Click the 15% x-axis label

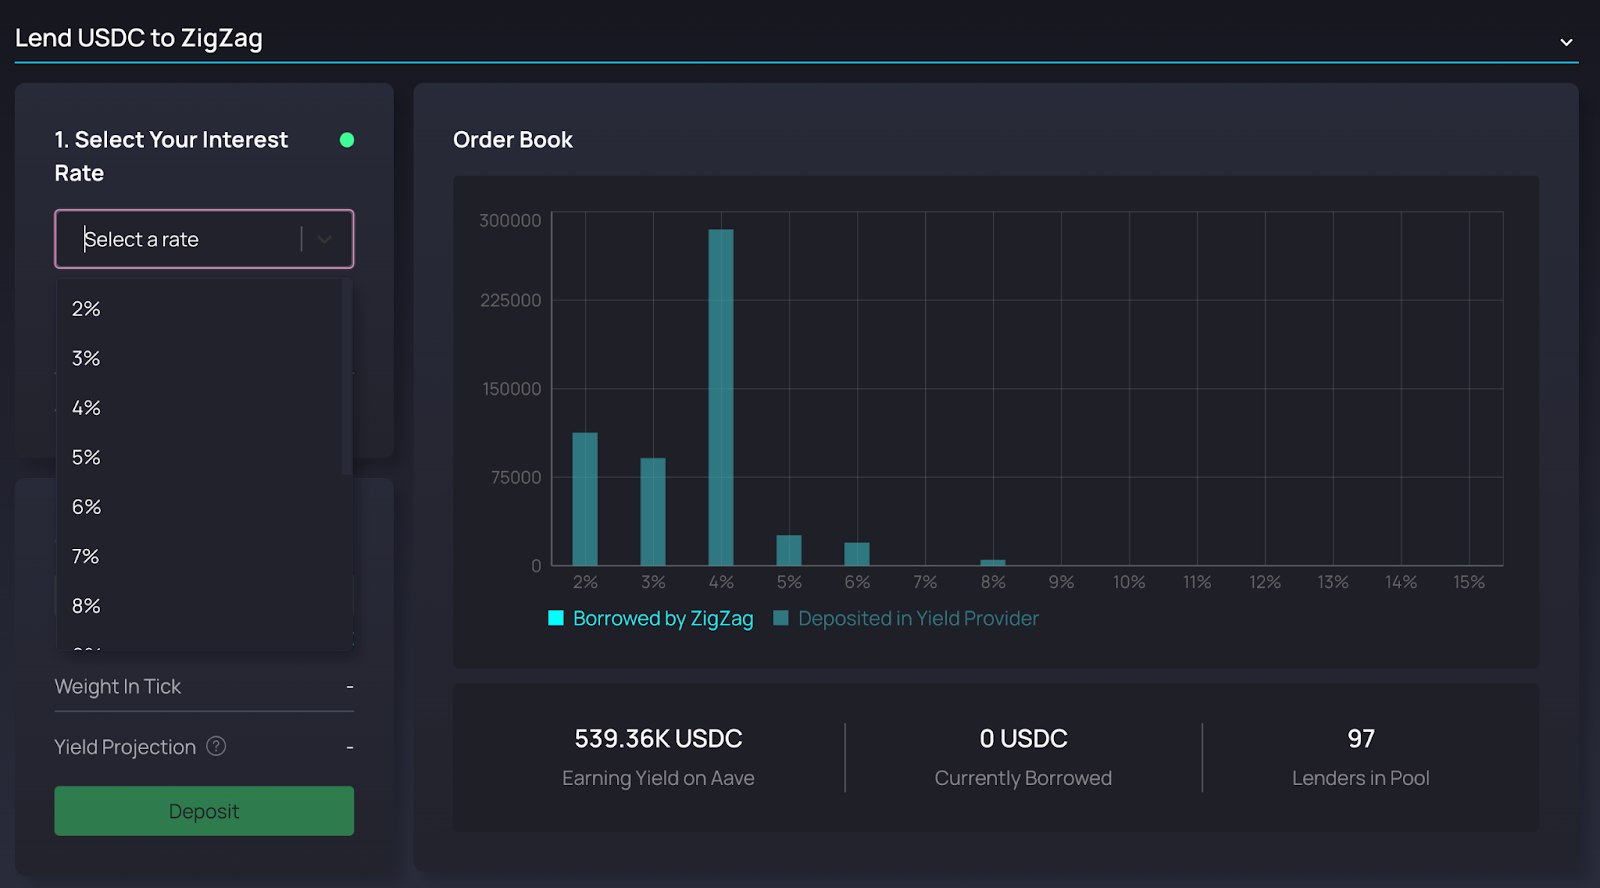(x=1469, y=582)
